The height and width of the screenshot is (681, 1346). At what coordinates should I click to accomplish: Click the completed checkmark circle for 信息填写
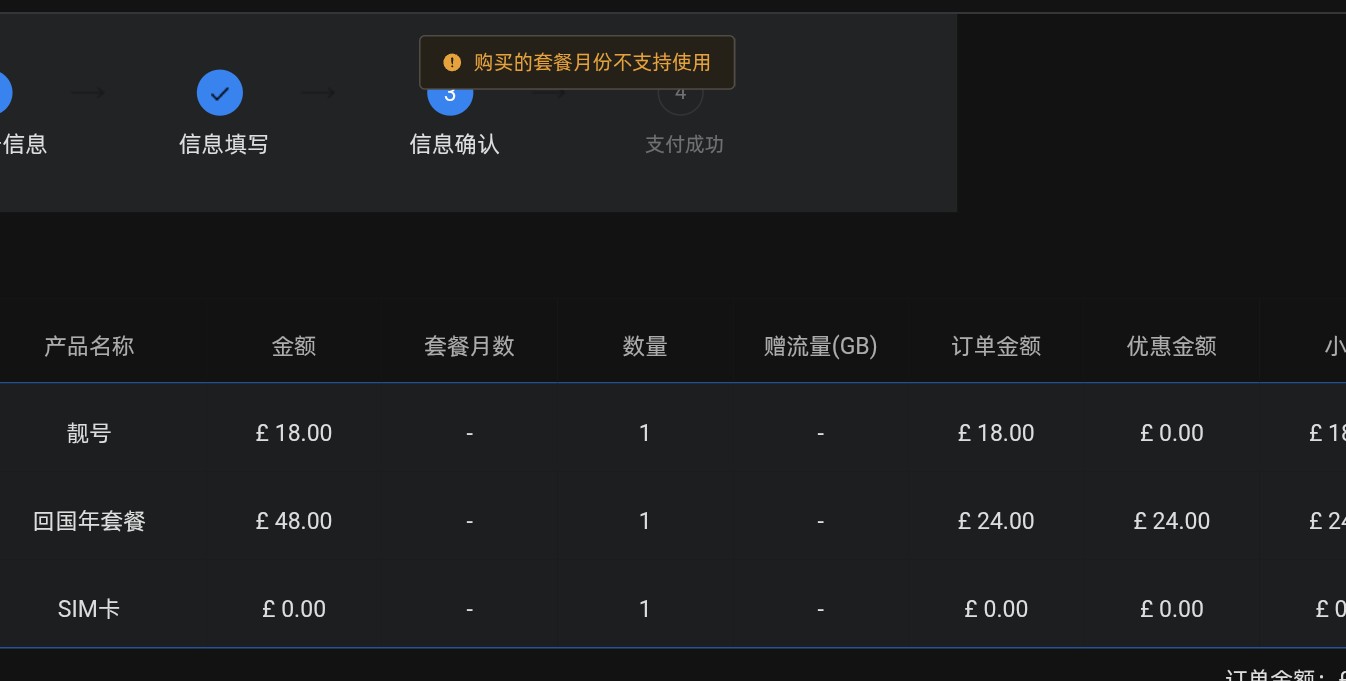[220, 93]
